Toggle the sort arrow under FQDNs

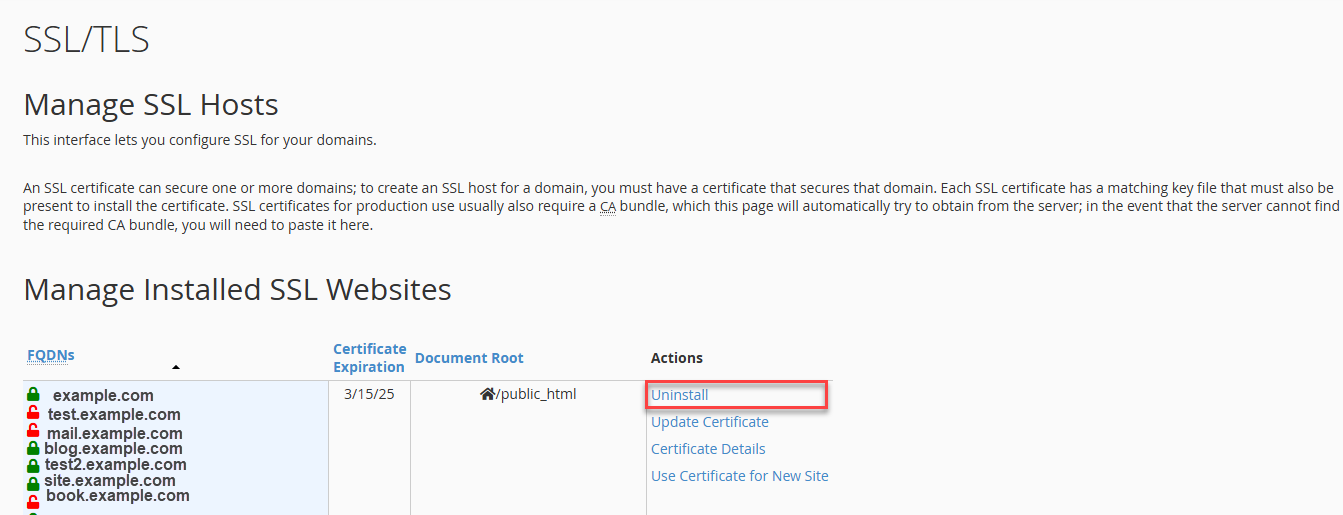[x=176, y=367]
